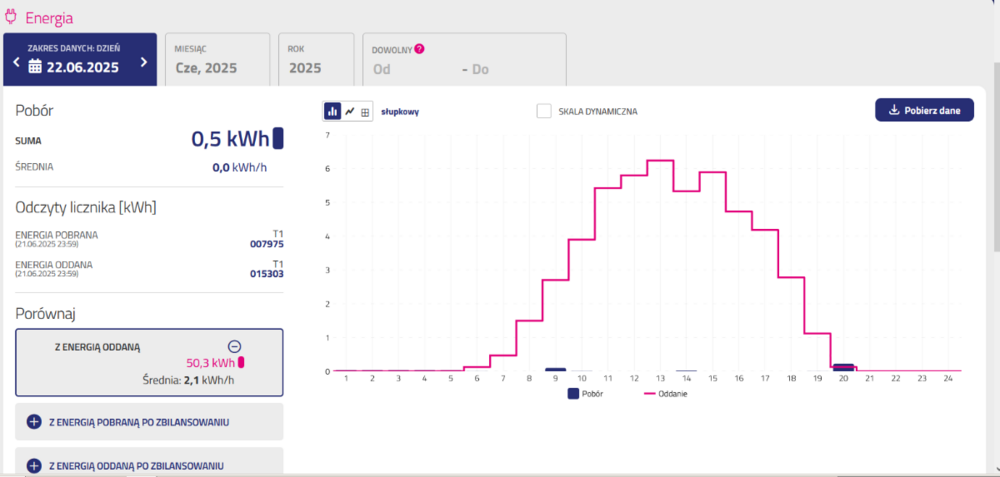
Task: Click Pobierz dane button
Action: point(924,110)
